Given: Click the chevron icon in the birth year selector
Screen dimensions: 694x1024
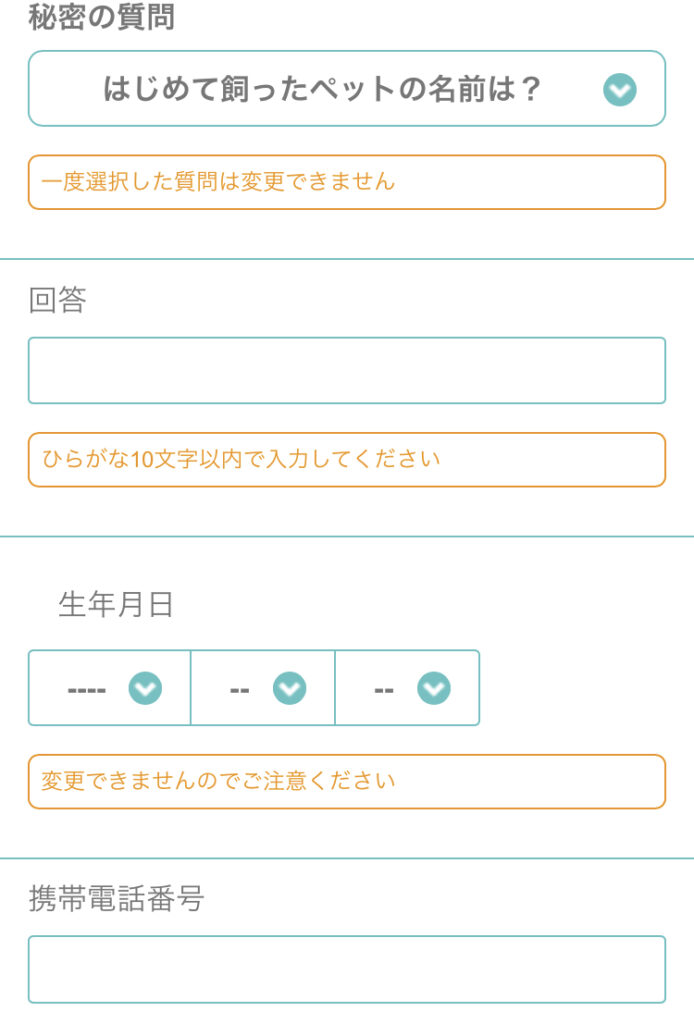Looking at the screenshot, I should coord(145,688).
